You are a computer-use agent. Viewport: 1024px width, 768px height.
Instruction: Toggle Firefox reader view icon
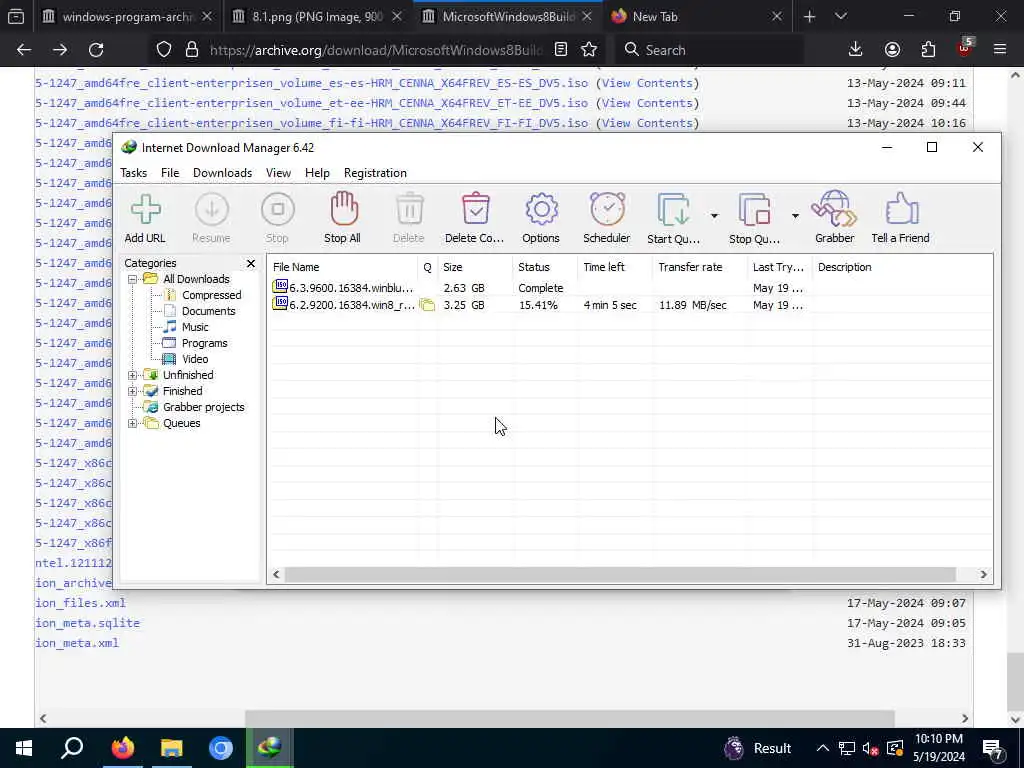pyautogui.click(x=560, y=50)
